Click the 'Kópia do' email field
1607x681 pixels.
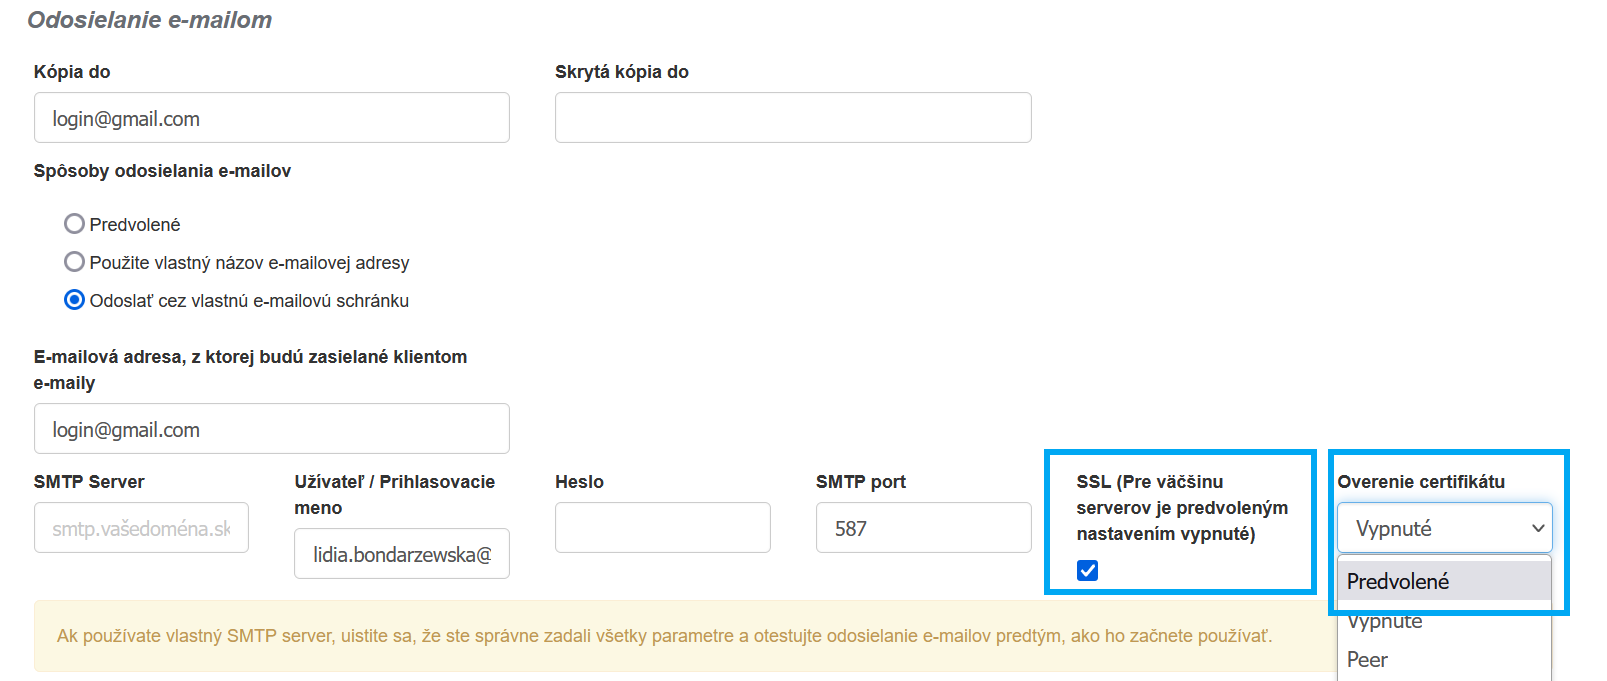pyautogui.click(x=271, y=118)
